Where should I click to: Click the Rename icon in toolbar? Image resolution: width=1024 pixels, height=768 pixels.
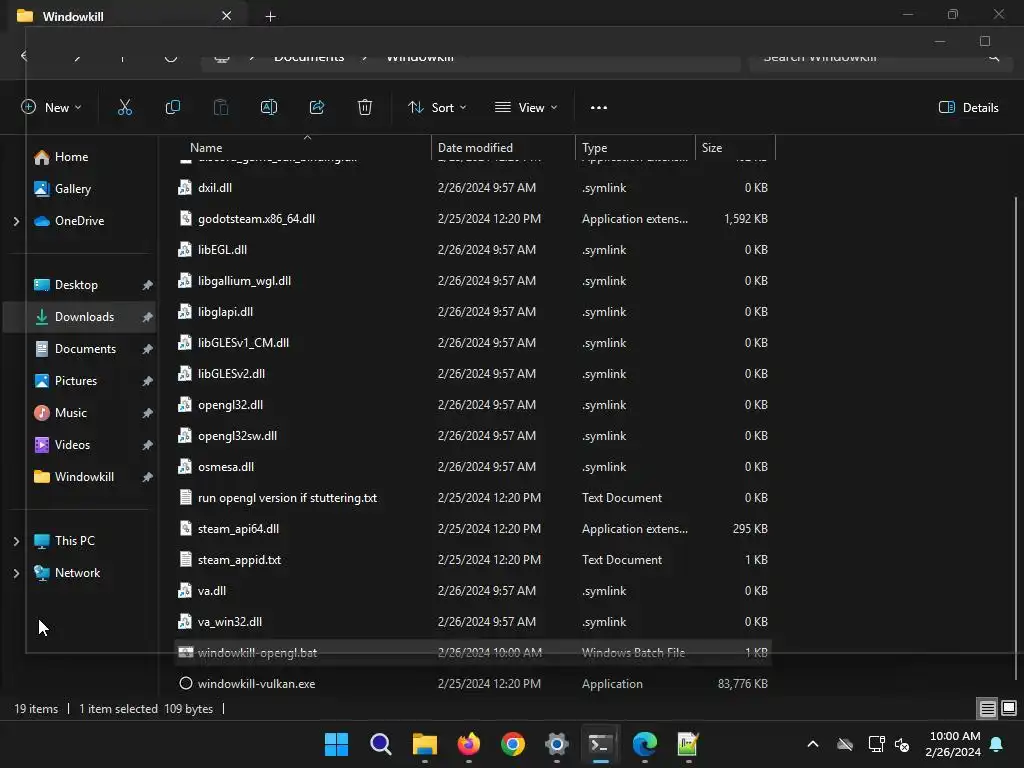click(x=268, y=108)
